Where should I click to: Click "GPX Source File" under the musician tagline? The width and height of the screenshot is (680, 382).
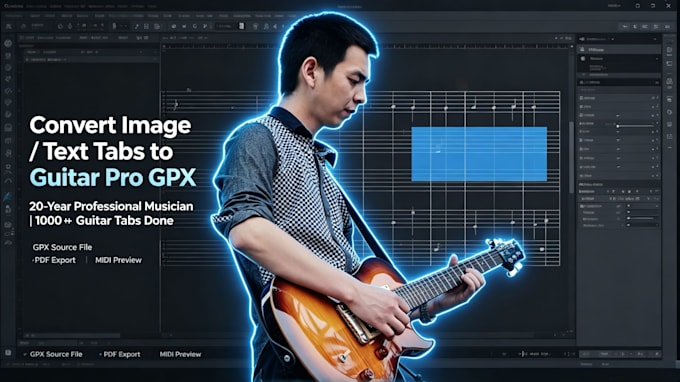[62, 247]
